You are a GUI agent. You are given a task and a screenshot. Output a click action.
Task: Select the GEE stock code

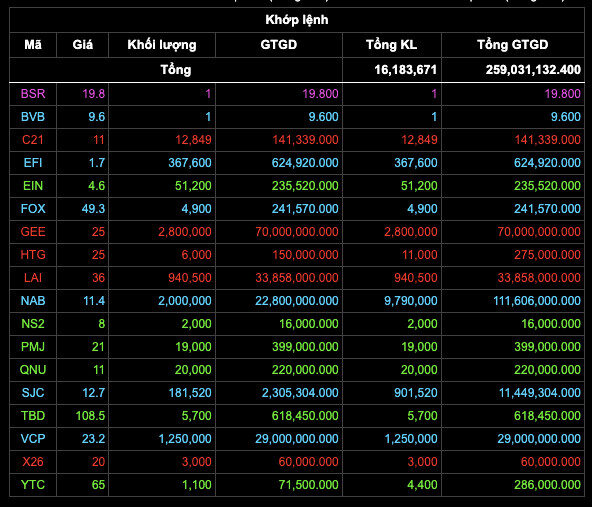(33, 231)
